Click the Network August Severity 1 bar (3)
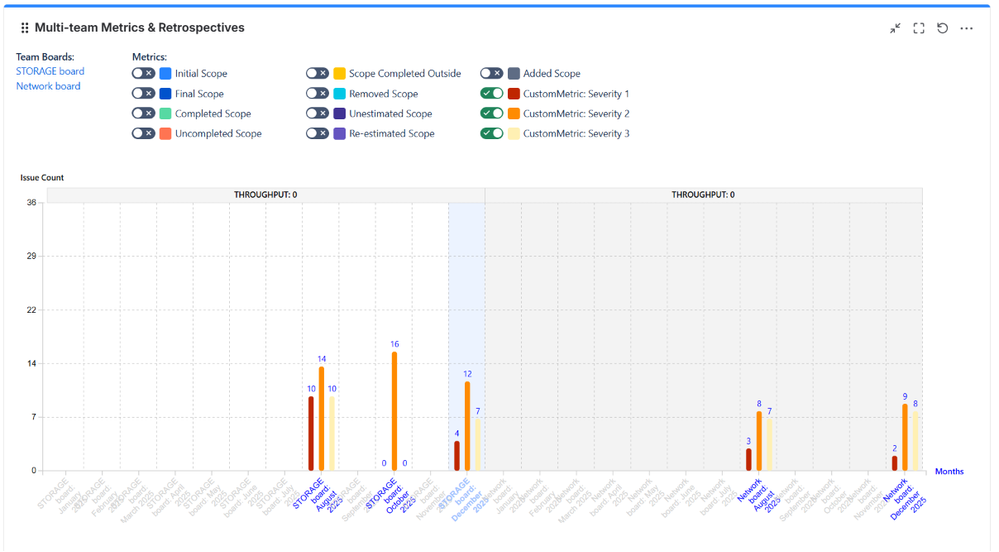Image resolution: width=999 pixels, height=552 pixels. click(749, 460)
